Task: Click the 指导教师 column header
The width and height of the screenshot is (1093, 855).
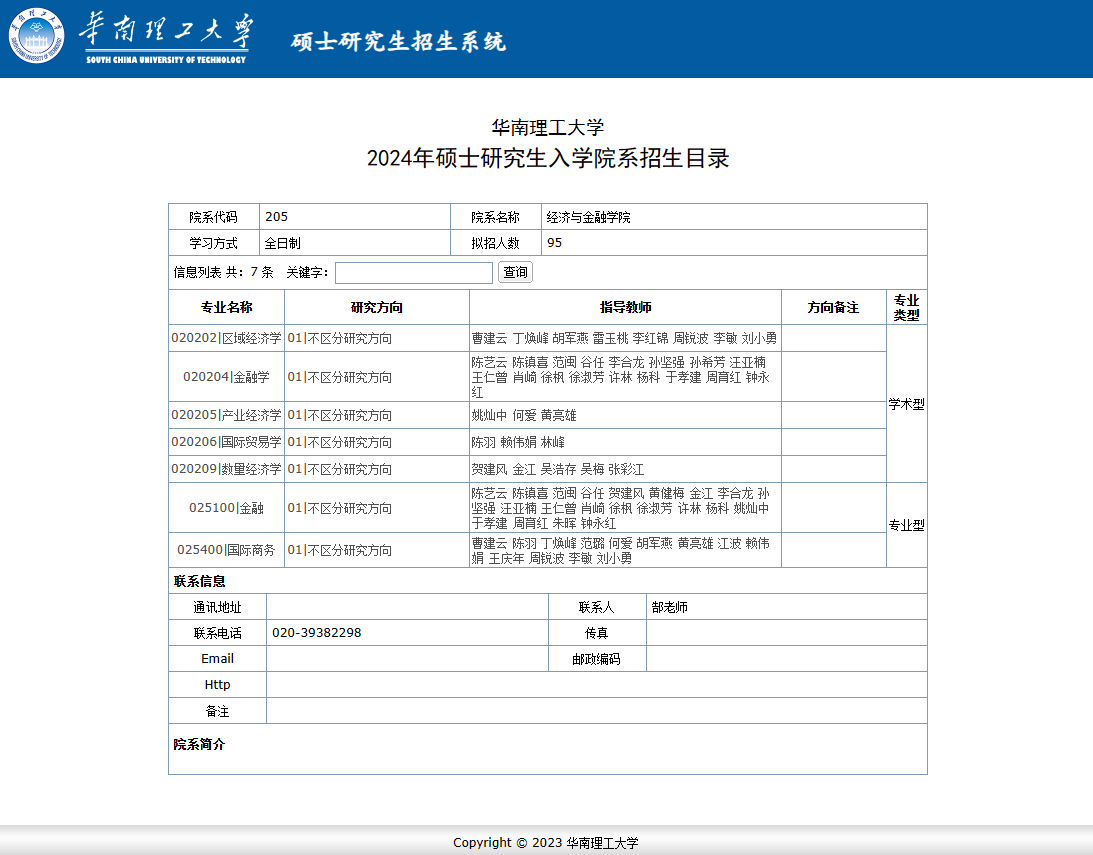Action: [x=625, y=307]
